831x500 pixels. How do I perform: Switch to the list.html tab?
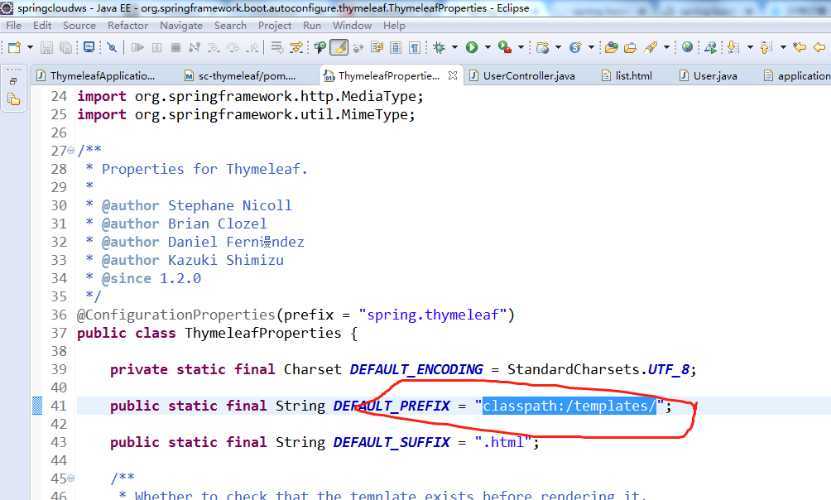[627, 76]
